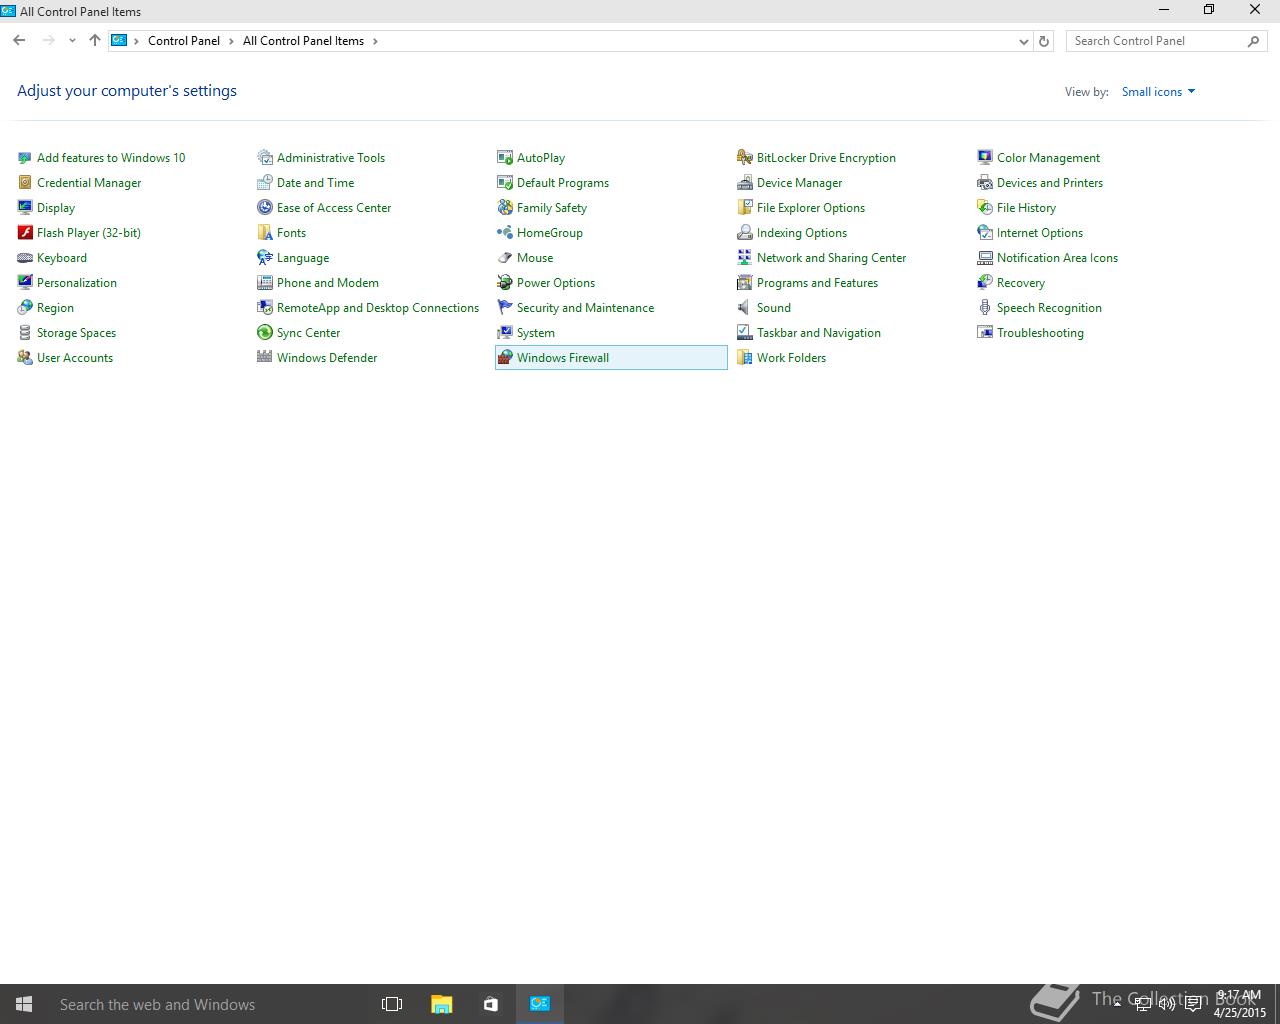Click the Storage Spaces icon
The image size is (1280, 1024).
point(25,332)
